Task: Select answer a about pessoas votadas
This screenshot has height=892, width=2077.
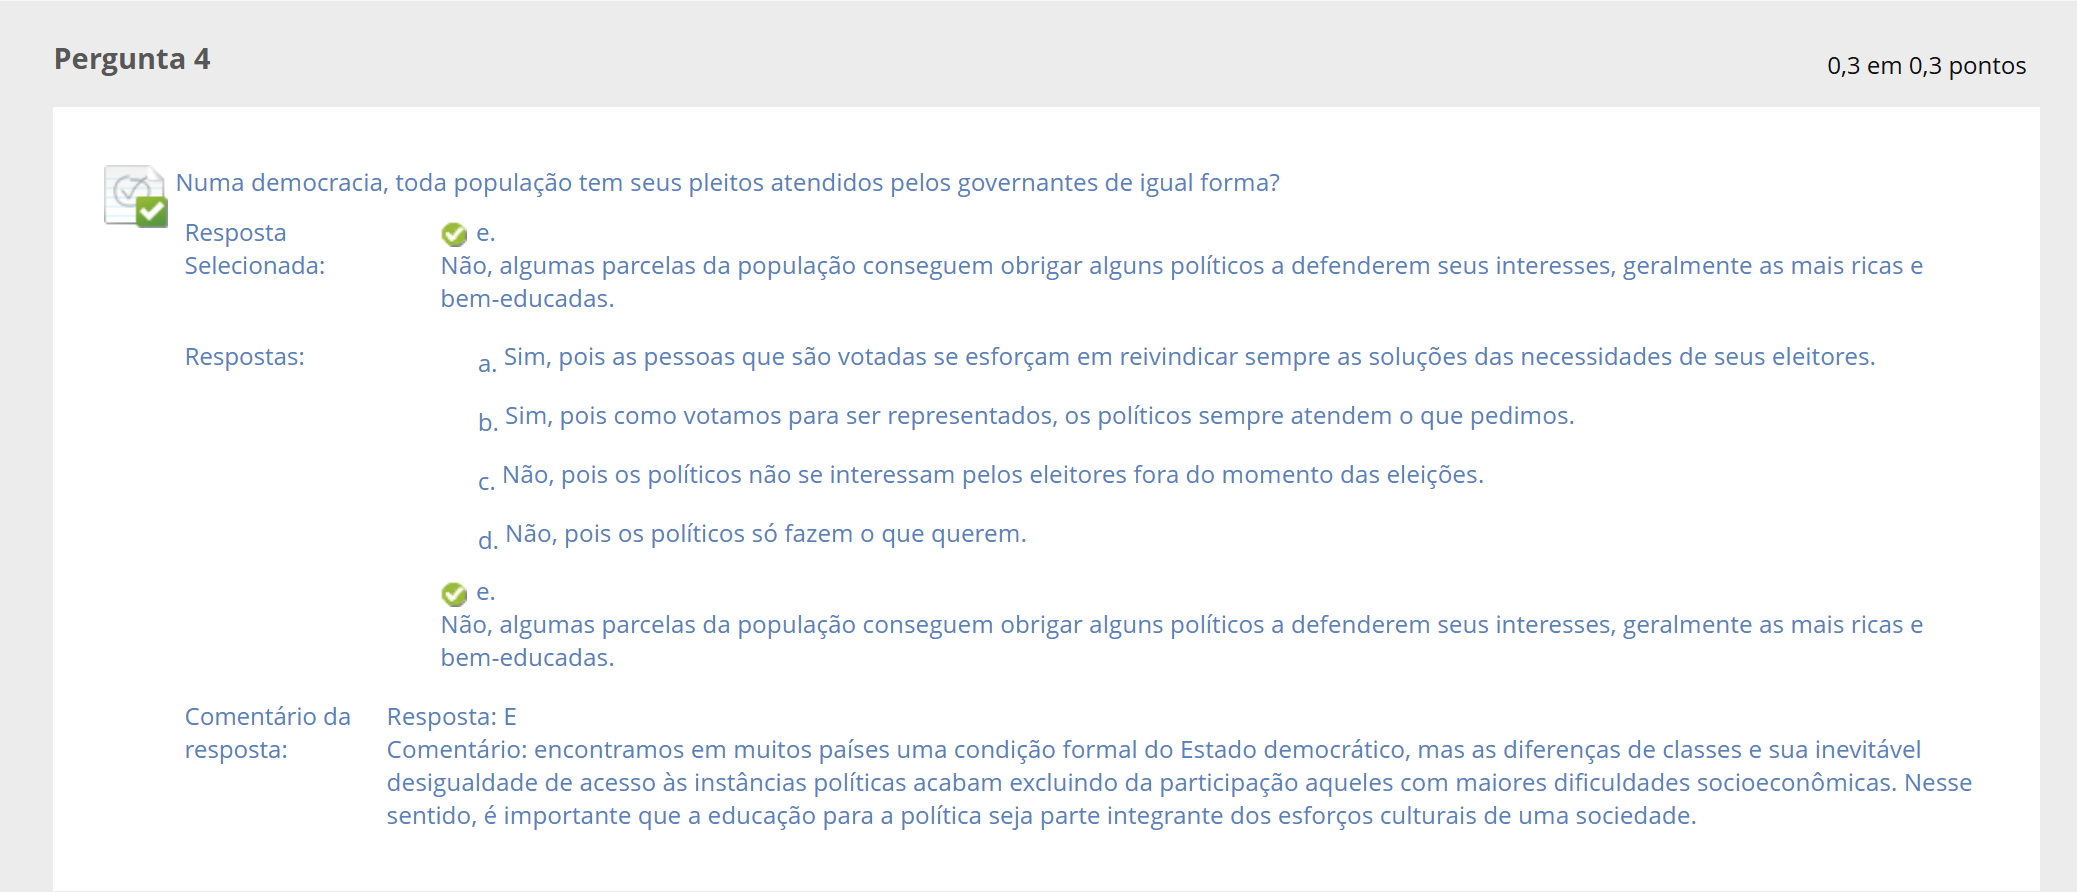Action: click(x=1189, y=357)
